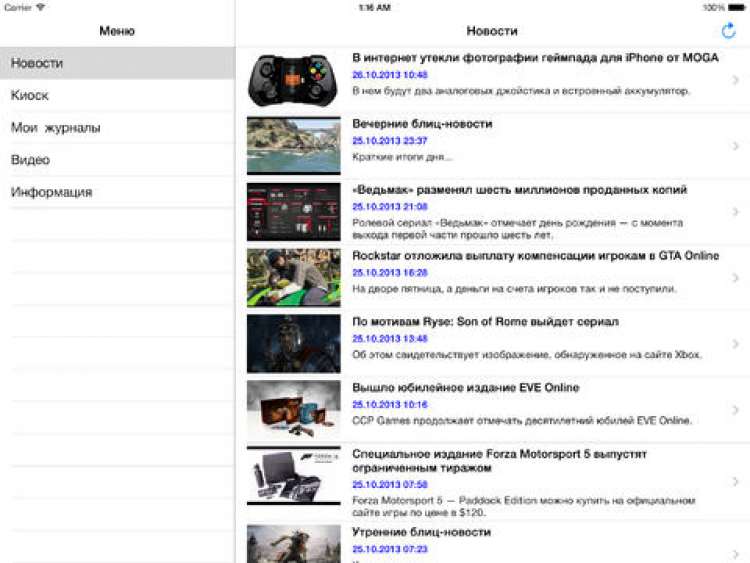The height and width of the screenshot is (563, 750).
Task: Tap the Меню panel title
Action: (117, 31)
